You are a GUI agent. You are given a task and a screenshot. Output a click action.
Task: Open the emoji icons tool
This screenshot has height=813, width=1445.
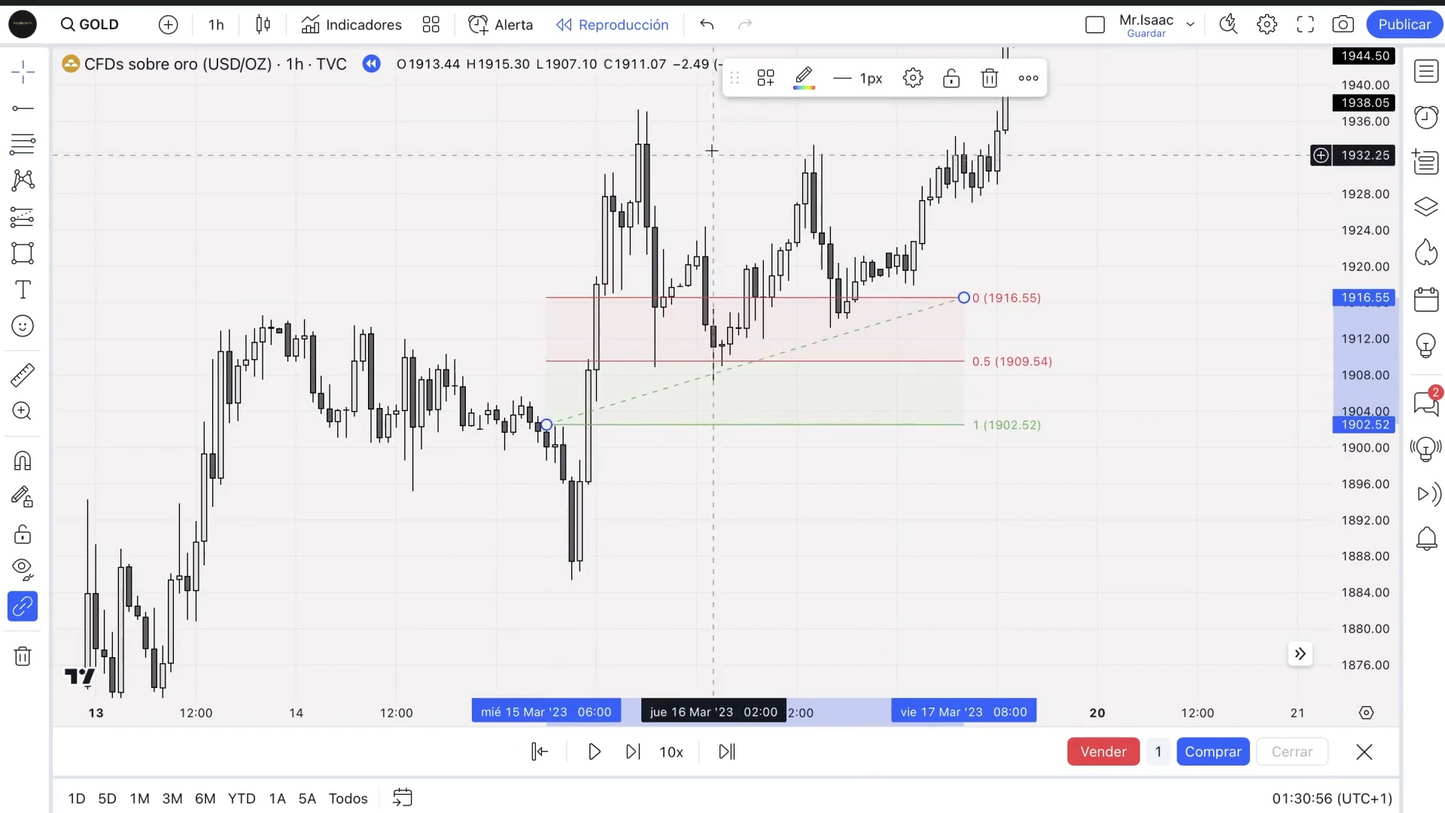[22, 326]
